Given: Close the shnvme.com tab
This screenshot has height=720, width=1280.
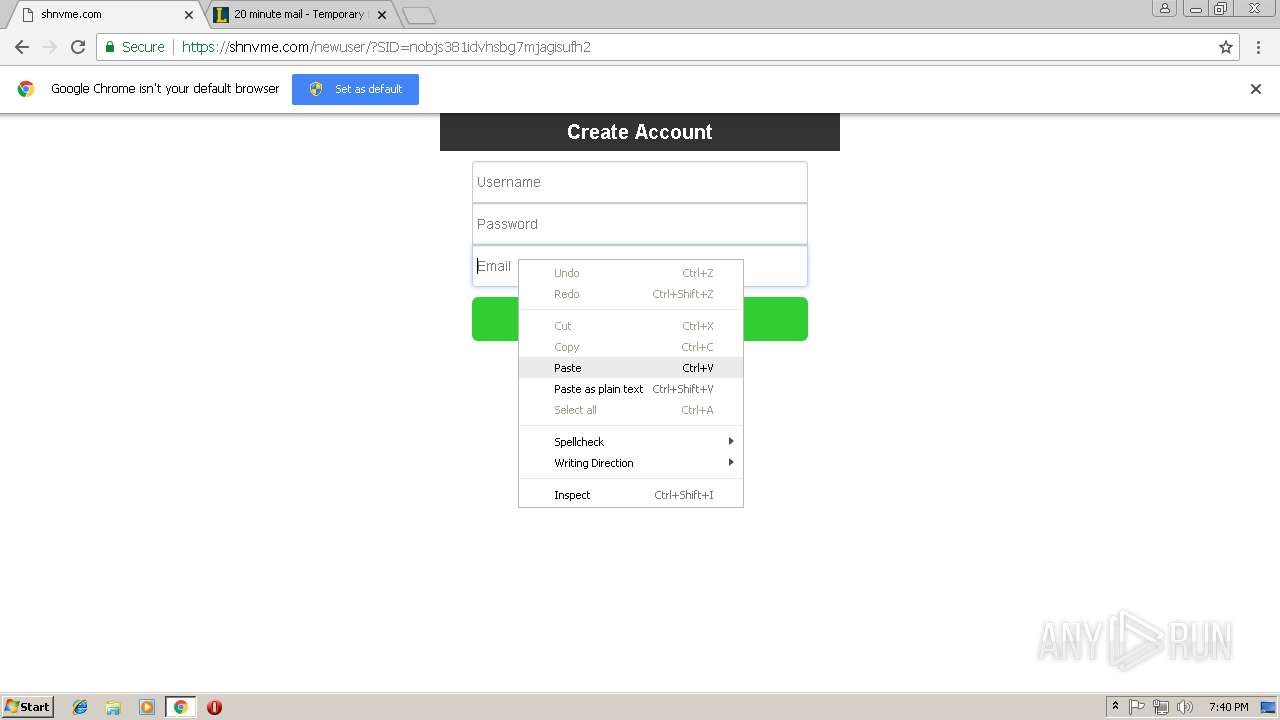Looking at the screenshot, I should (x=189, y=15).
